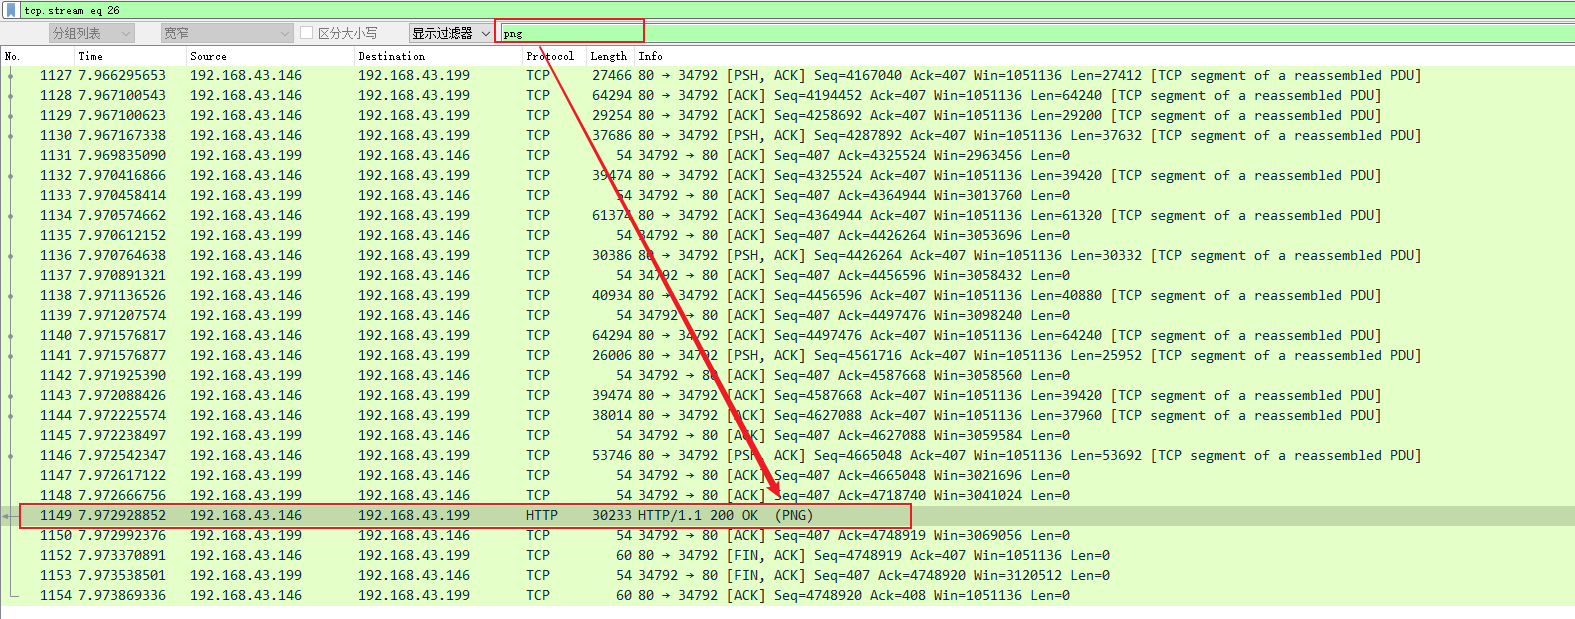Click the Source column header
This screenshot has height=619, width=1575.
pyautogui.click(x=208, y=56)
